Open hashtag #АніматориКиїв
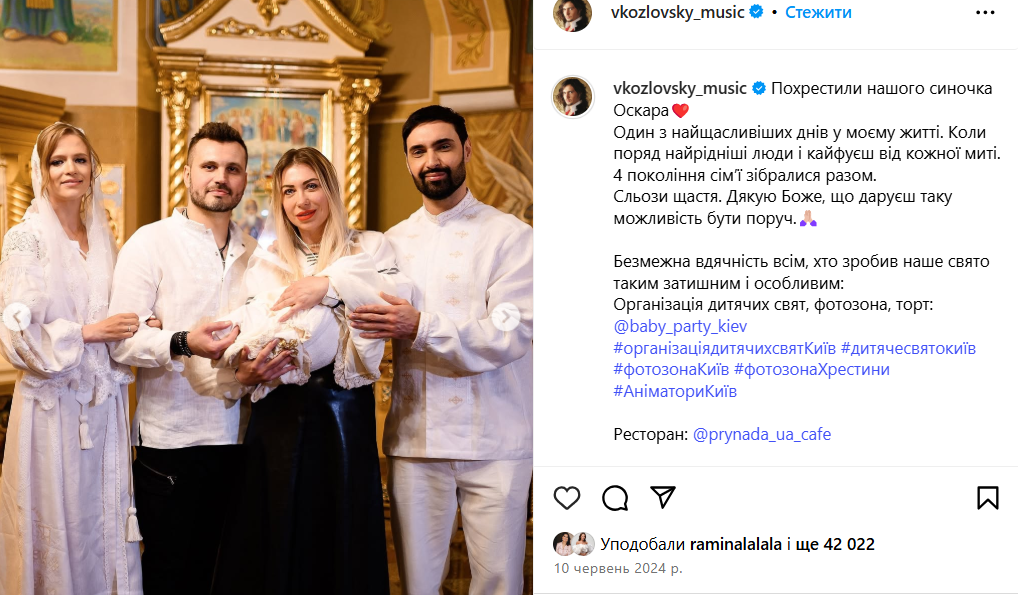Image resolution: width=1018 pixels, height=595 pixels. [675, 391]
